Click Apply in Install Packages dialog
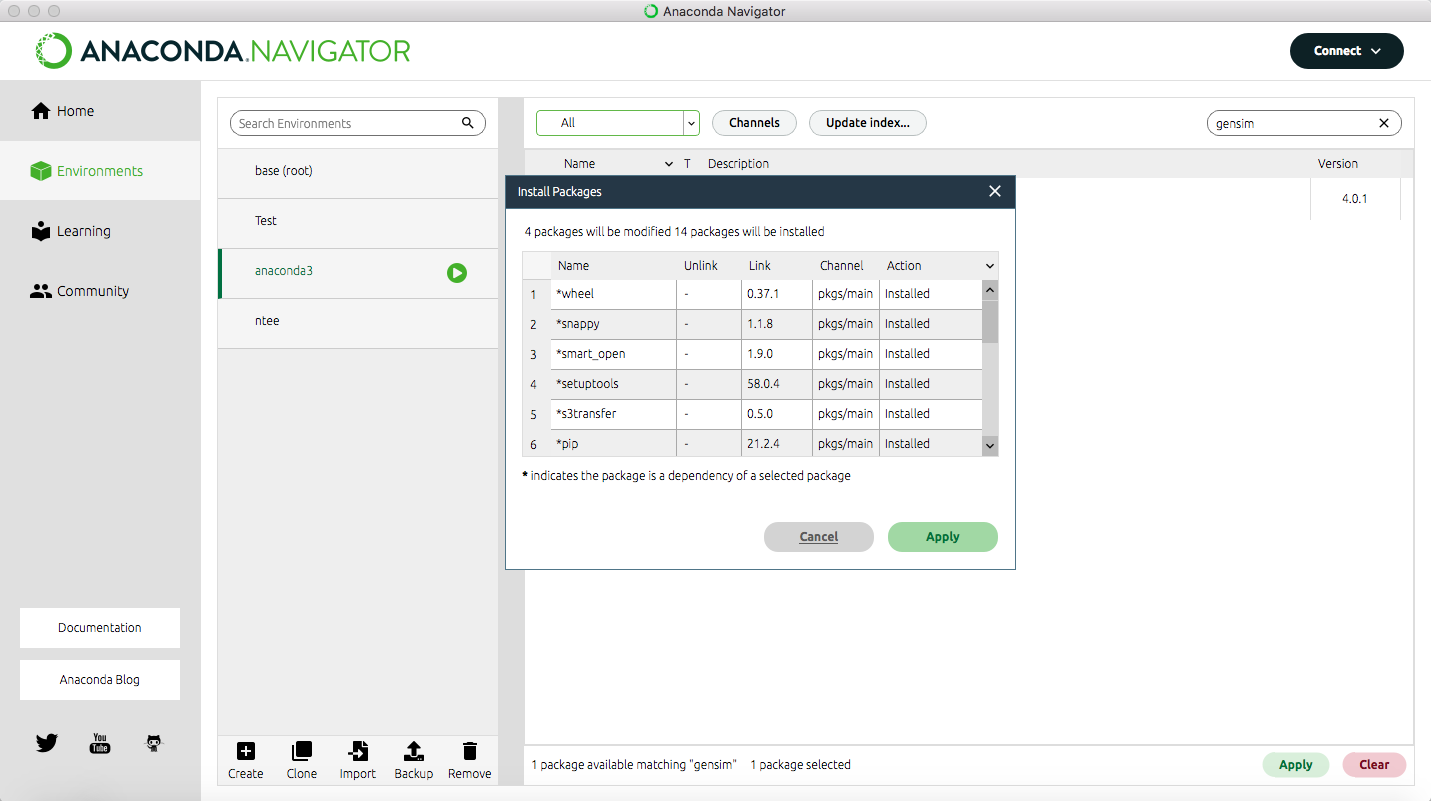 (943, 537)
